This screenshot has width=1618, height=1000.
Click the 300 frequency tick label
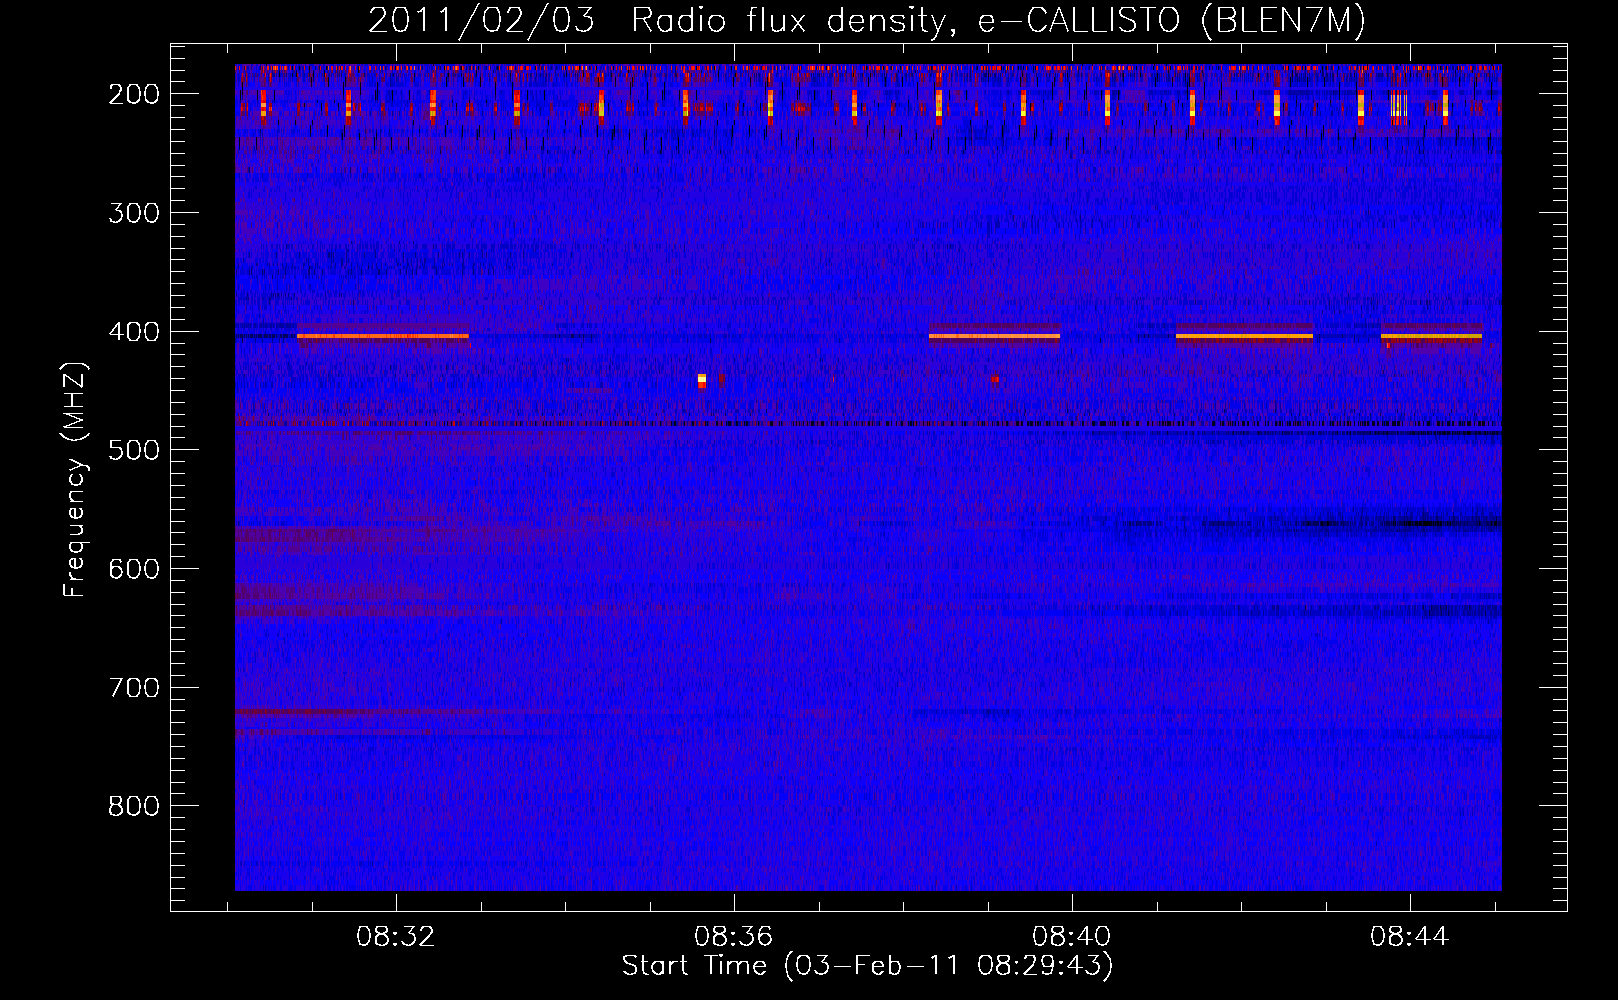(x=134, y=213)
